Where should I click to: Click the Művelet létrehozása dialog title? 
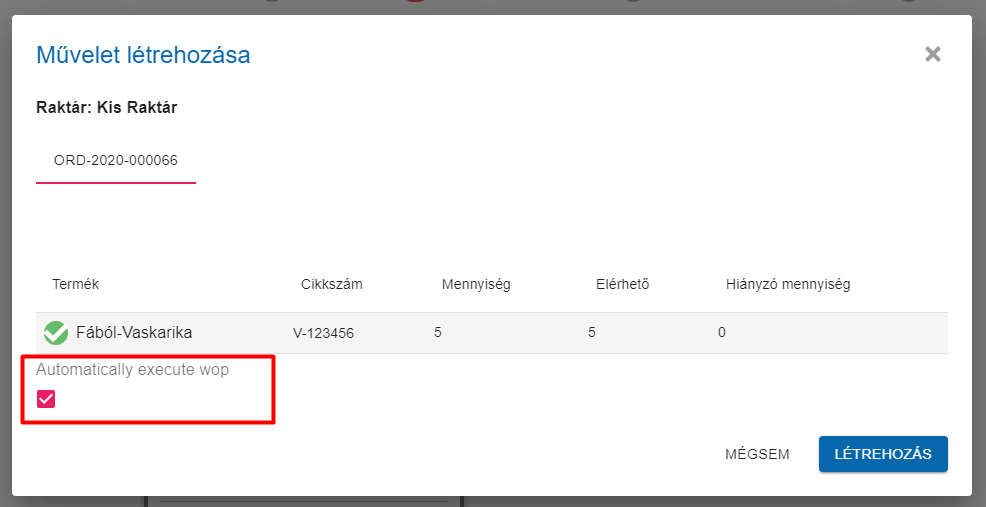point(143,55)
